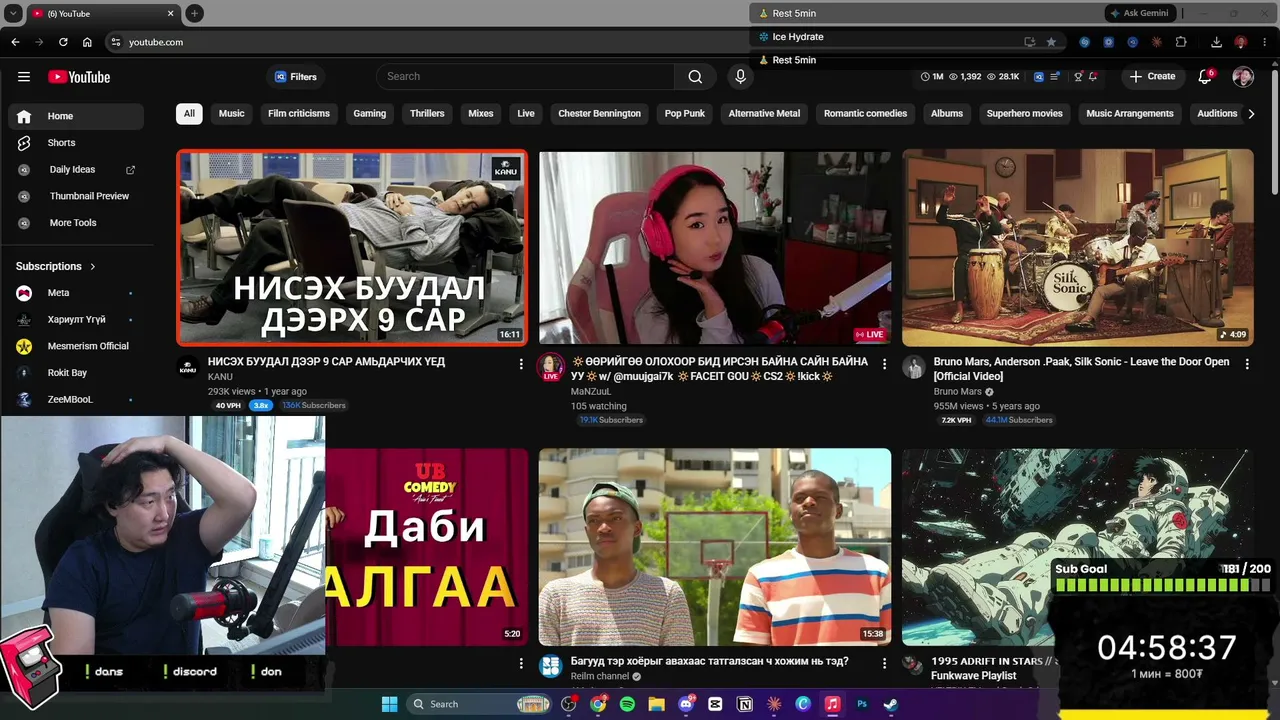
Task: Open the Silk Sonic video thumbnail
Action: click(x=1078, y=248)
